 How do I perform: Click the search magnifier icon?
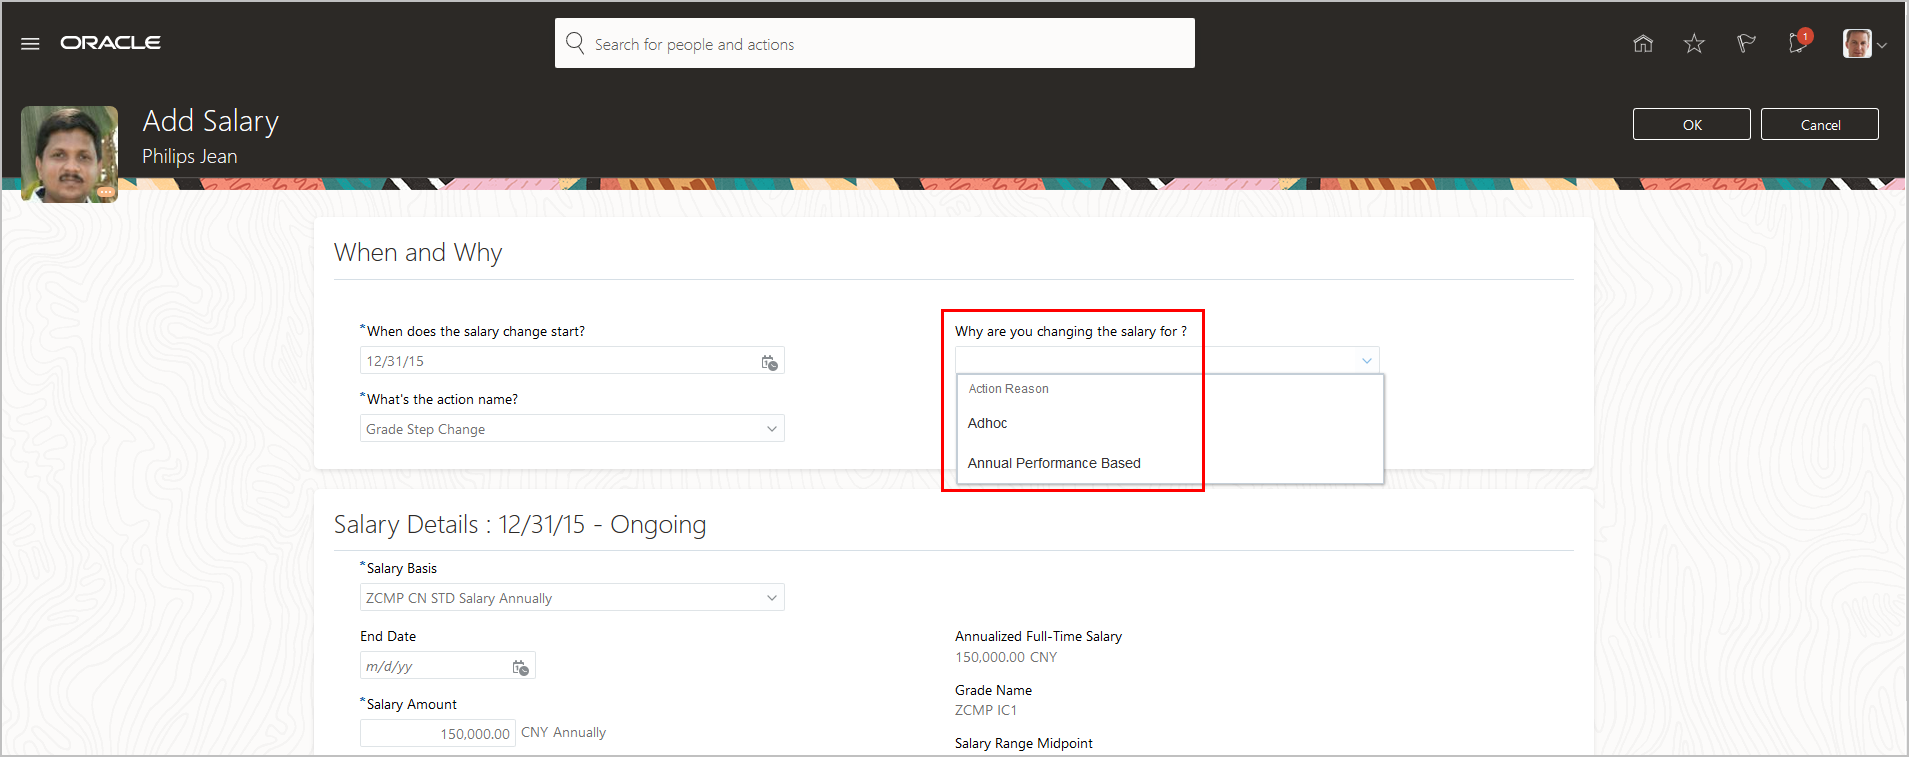coord(575,43)
